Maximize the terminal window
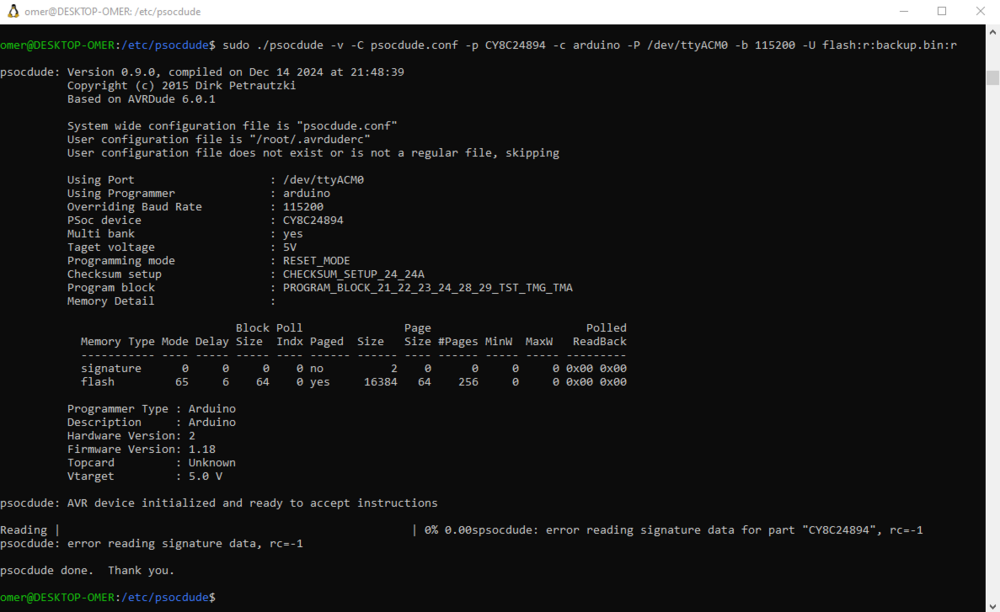The height and width of the screenshot is (612, 1000). click(942, 11)
